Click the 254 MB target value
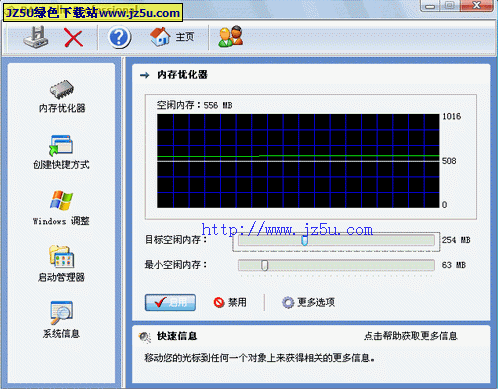 pos(456,240)
